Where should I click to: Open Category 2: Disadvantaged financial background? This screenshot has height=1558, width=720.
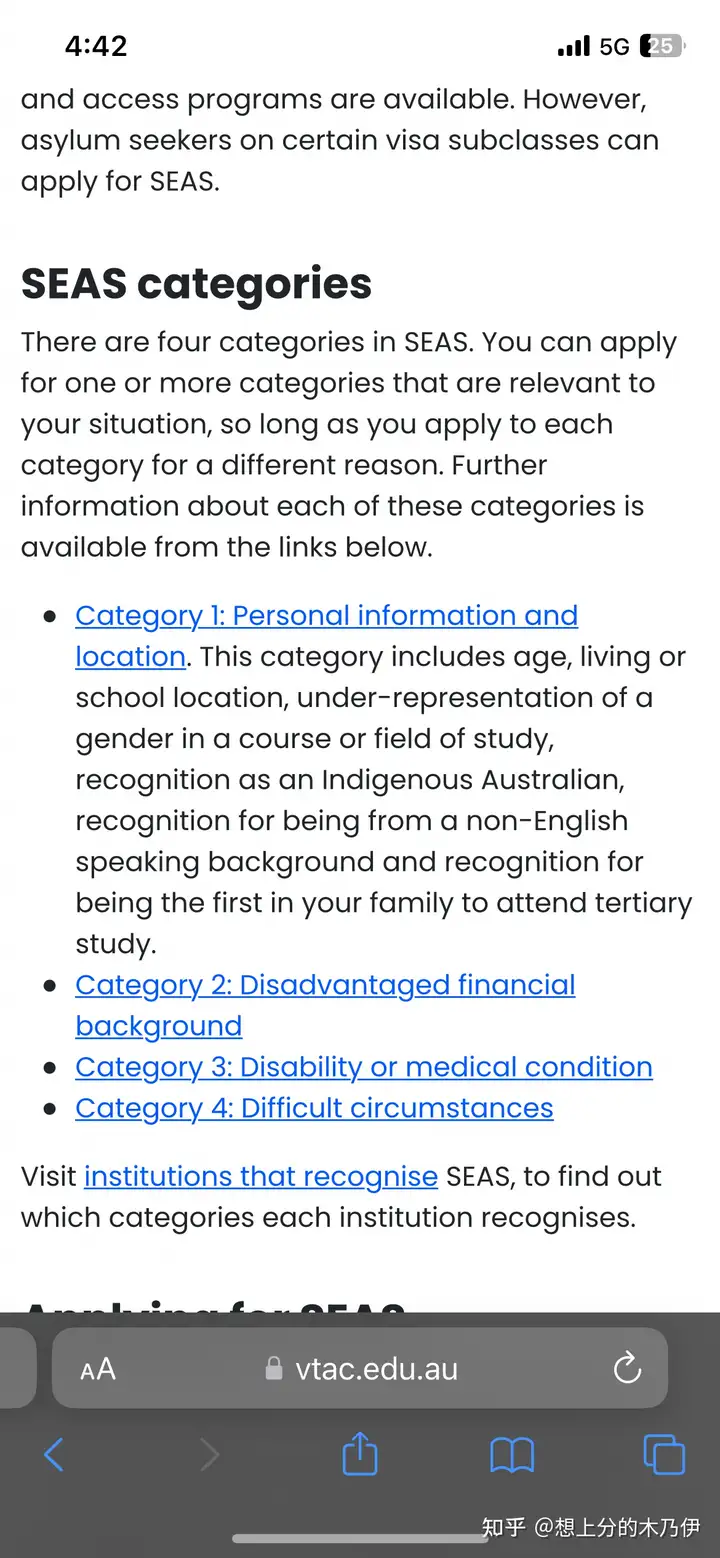click(325, 1005)
